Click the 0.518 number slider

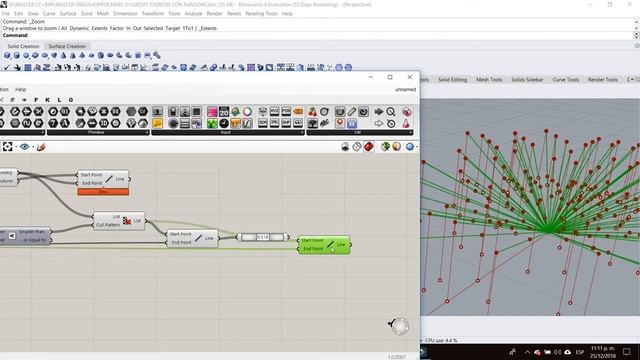click(x=262, y=237)
